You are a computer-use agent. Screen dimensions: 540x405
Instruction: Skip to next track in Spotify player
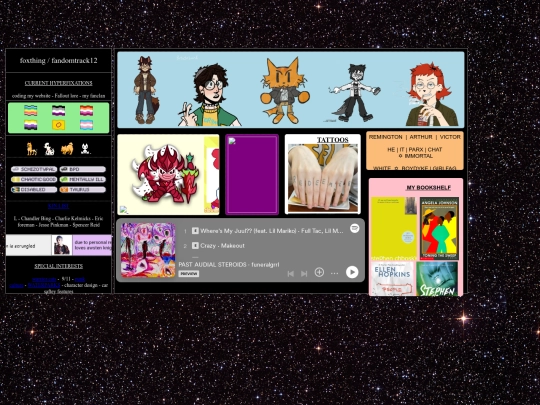[304, 273]
